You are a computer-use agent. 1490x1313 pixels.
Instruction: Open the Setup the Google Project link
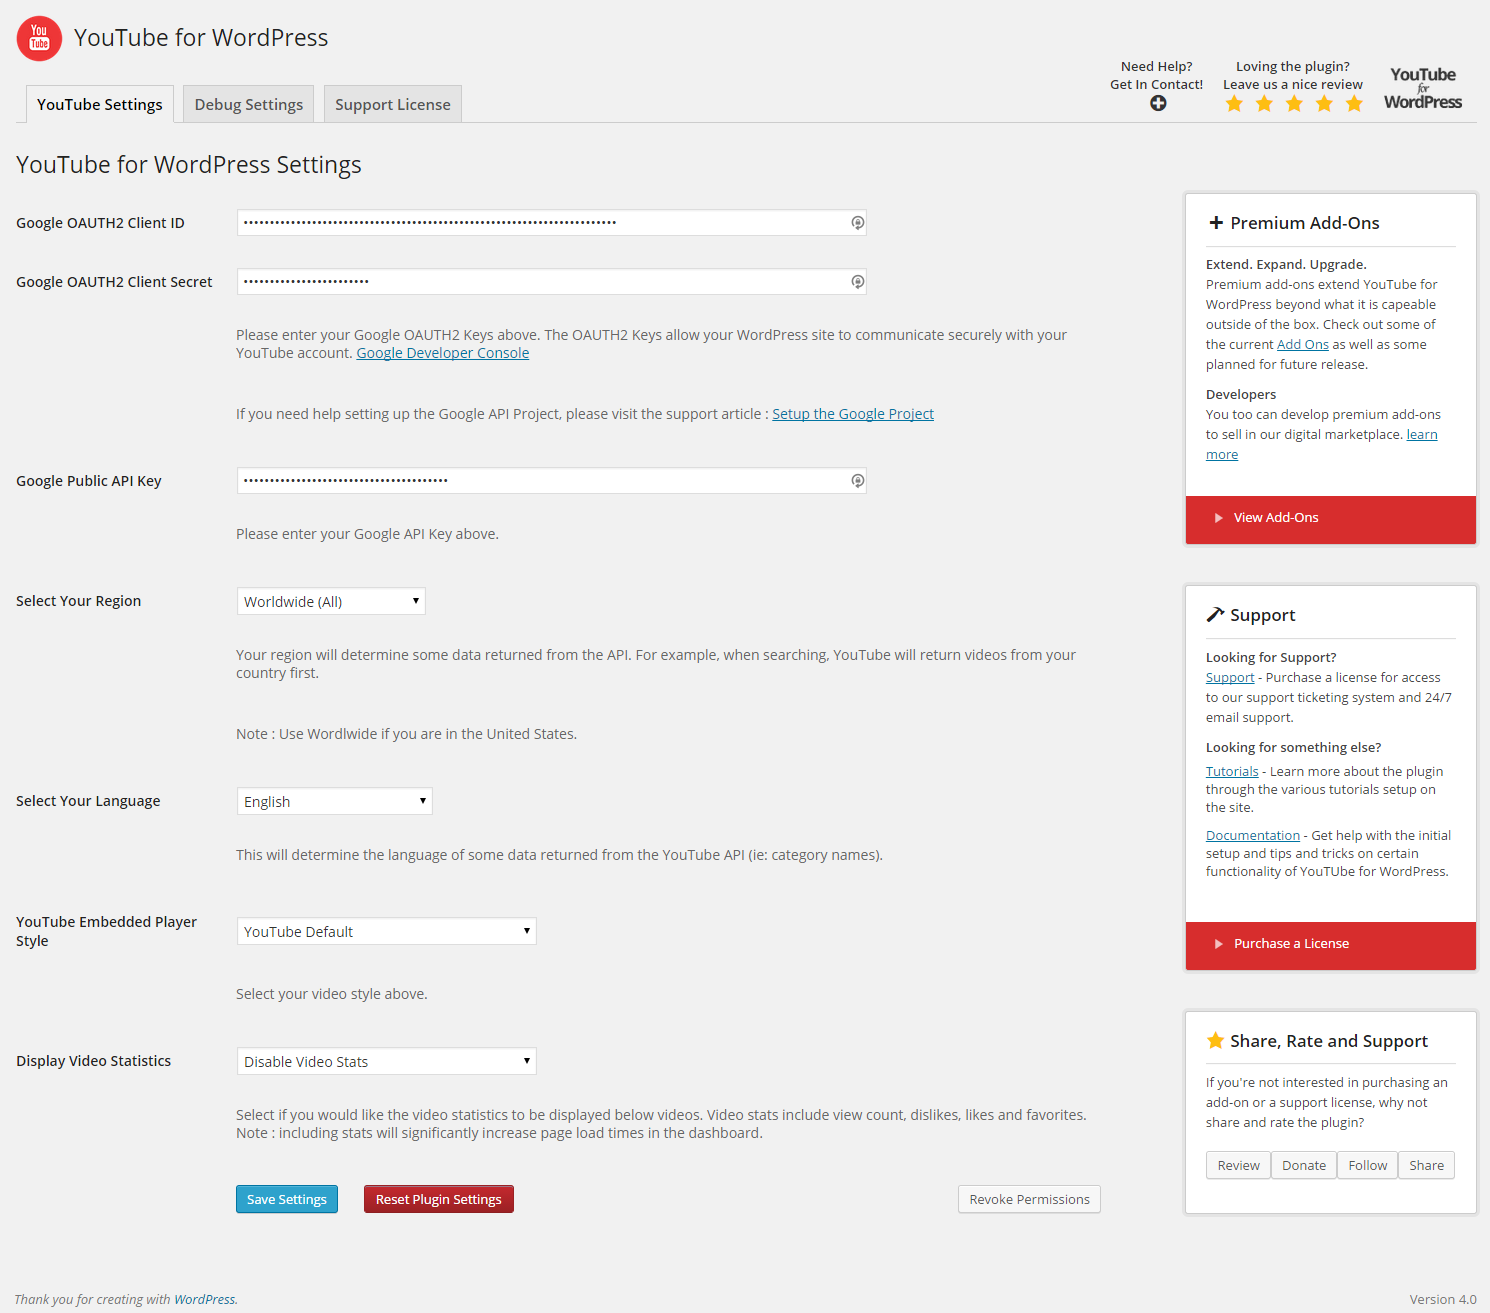[x=853, y=414]
